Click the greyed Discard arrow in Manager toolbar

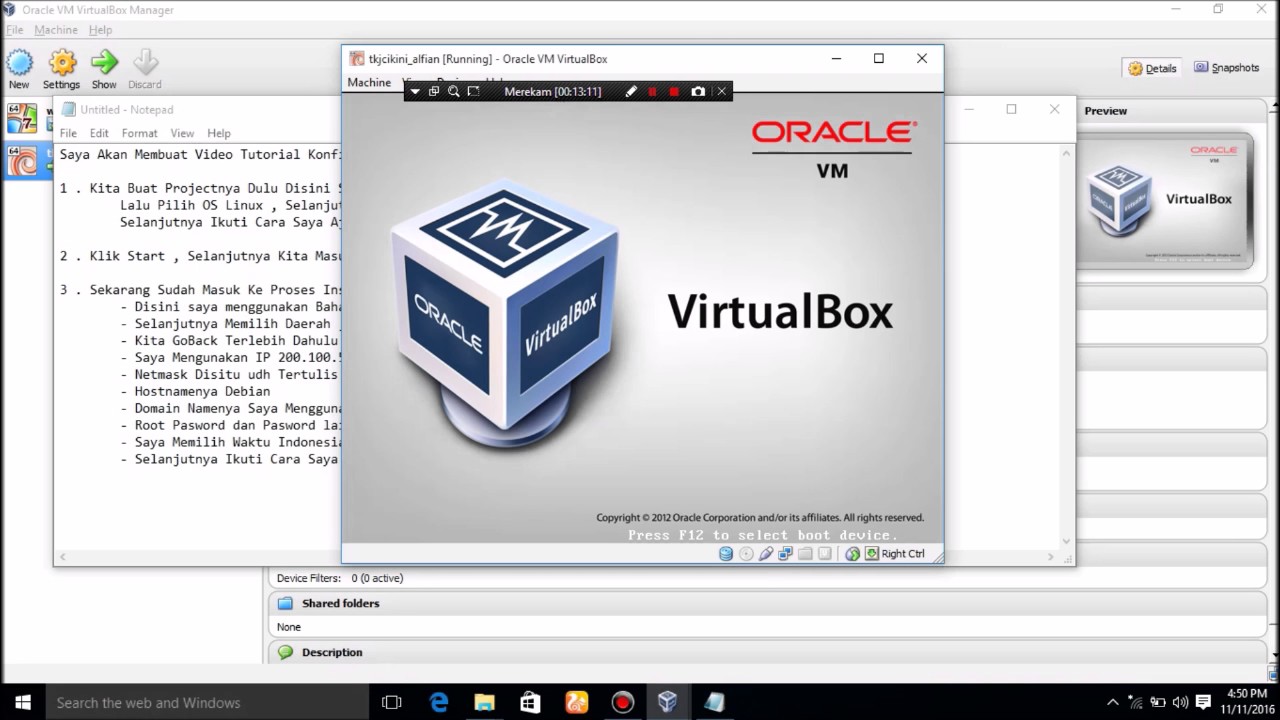pyautogui.click(x=145, y=62)
